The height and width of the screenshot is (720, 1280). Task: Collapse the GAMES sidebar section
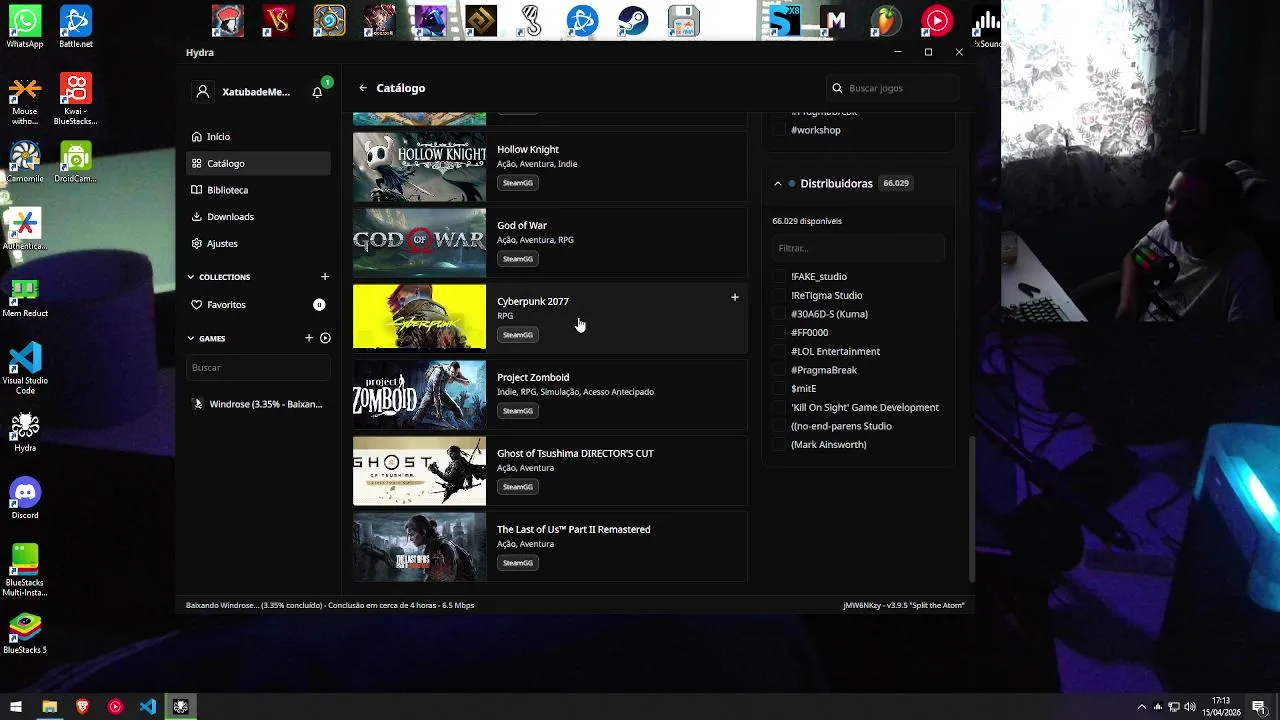[191, 338]
